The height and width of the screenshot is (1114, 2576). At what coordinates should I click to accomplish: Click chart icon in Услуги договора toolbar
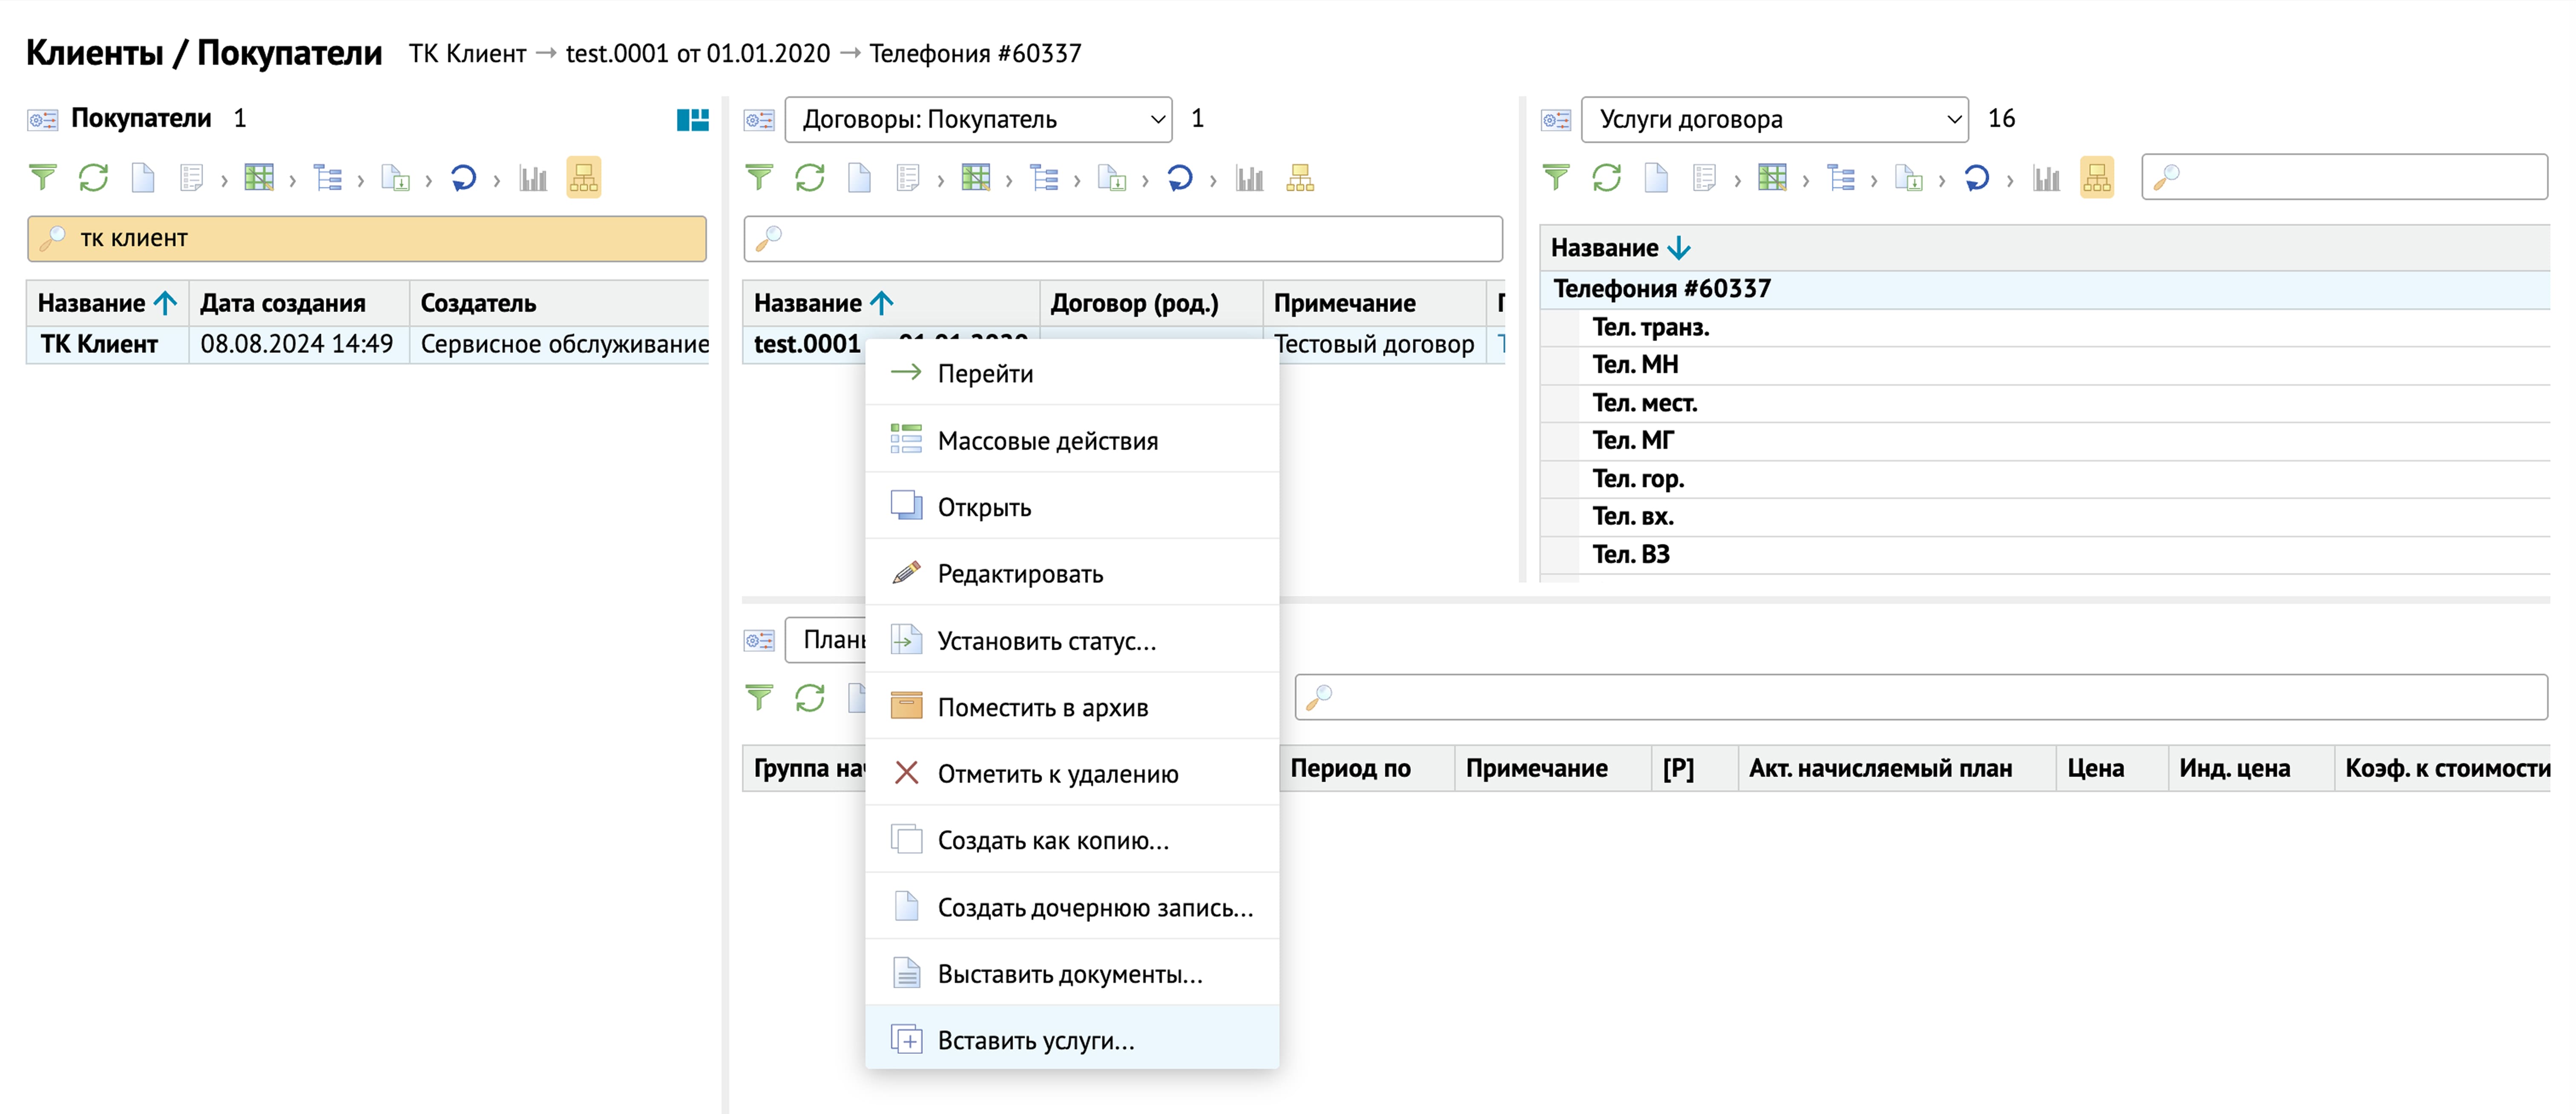point(2046,178)
